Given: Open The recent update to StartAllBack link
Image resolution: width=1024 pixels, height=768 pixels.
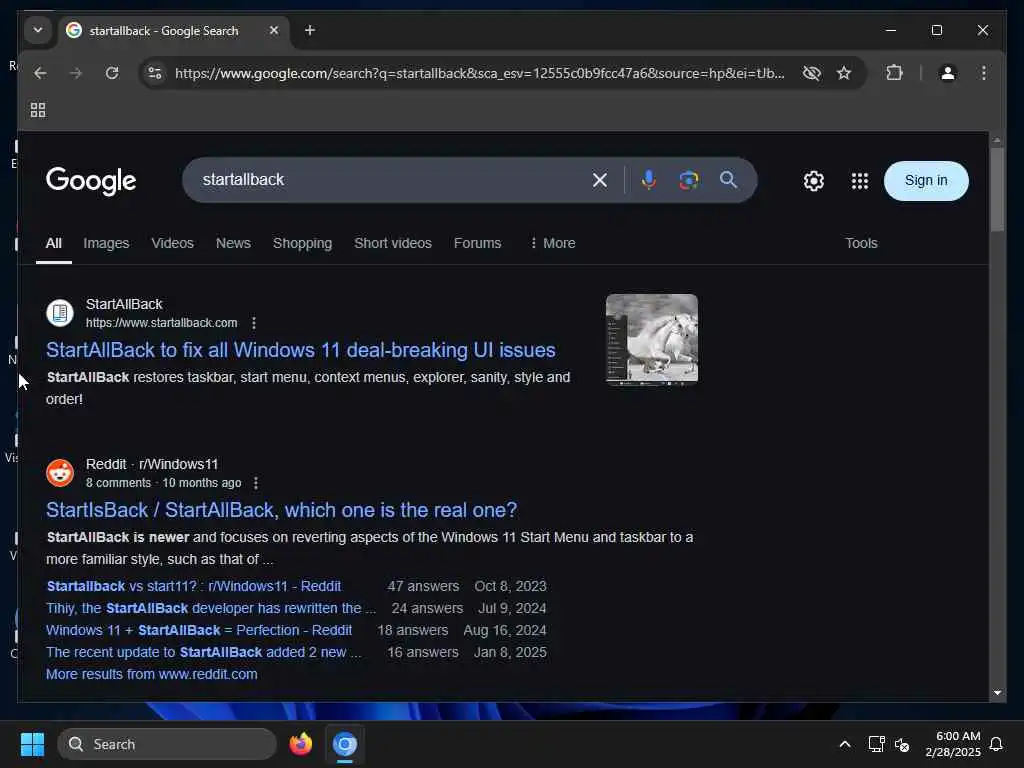Looking at the screenshot, I should point(202,652).
